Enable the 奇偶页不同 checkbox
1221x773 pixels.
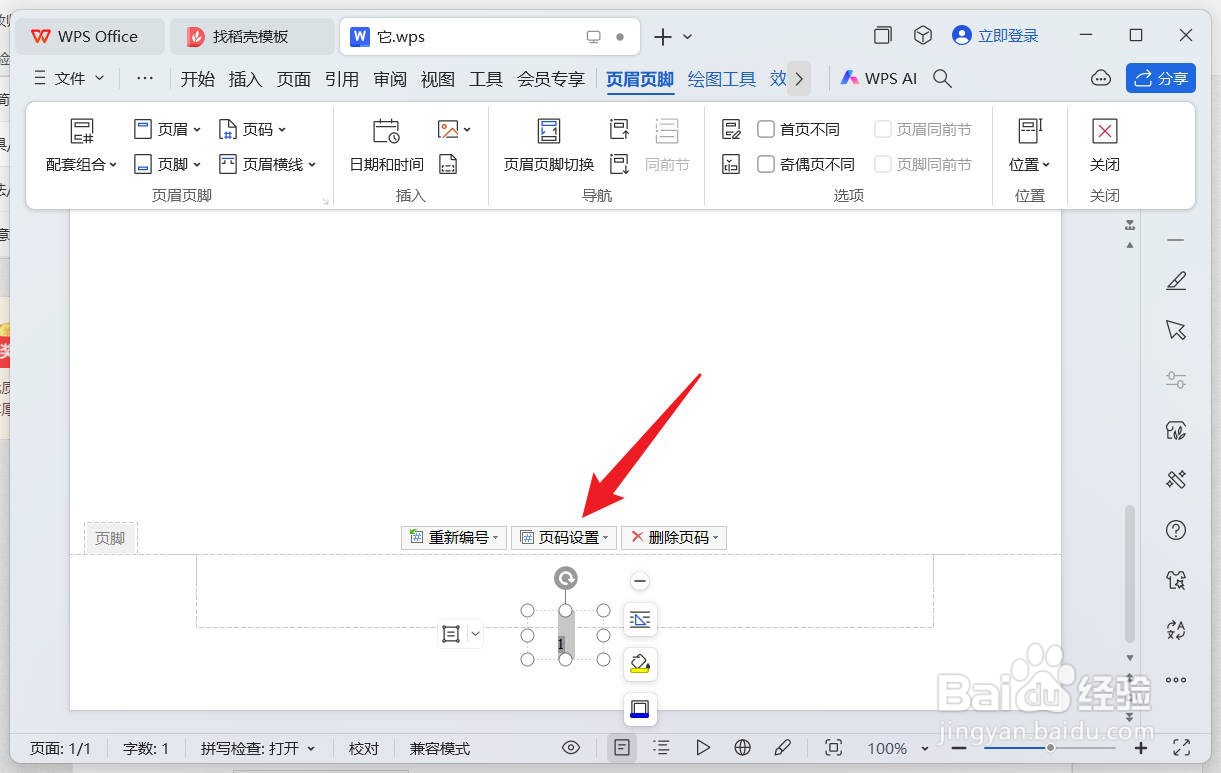click(766, 164)
